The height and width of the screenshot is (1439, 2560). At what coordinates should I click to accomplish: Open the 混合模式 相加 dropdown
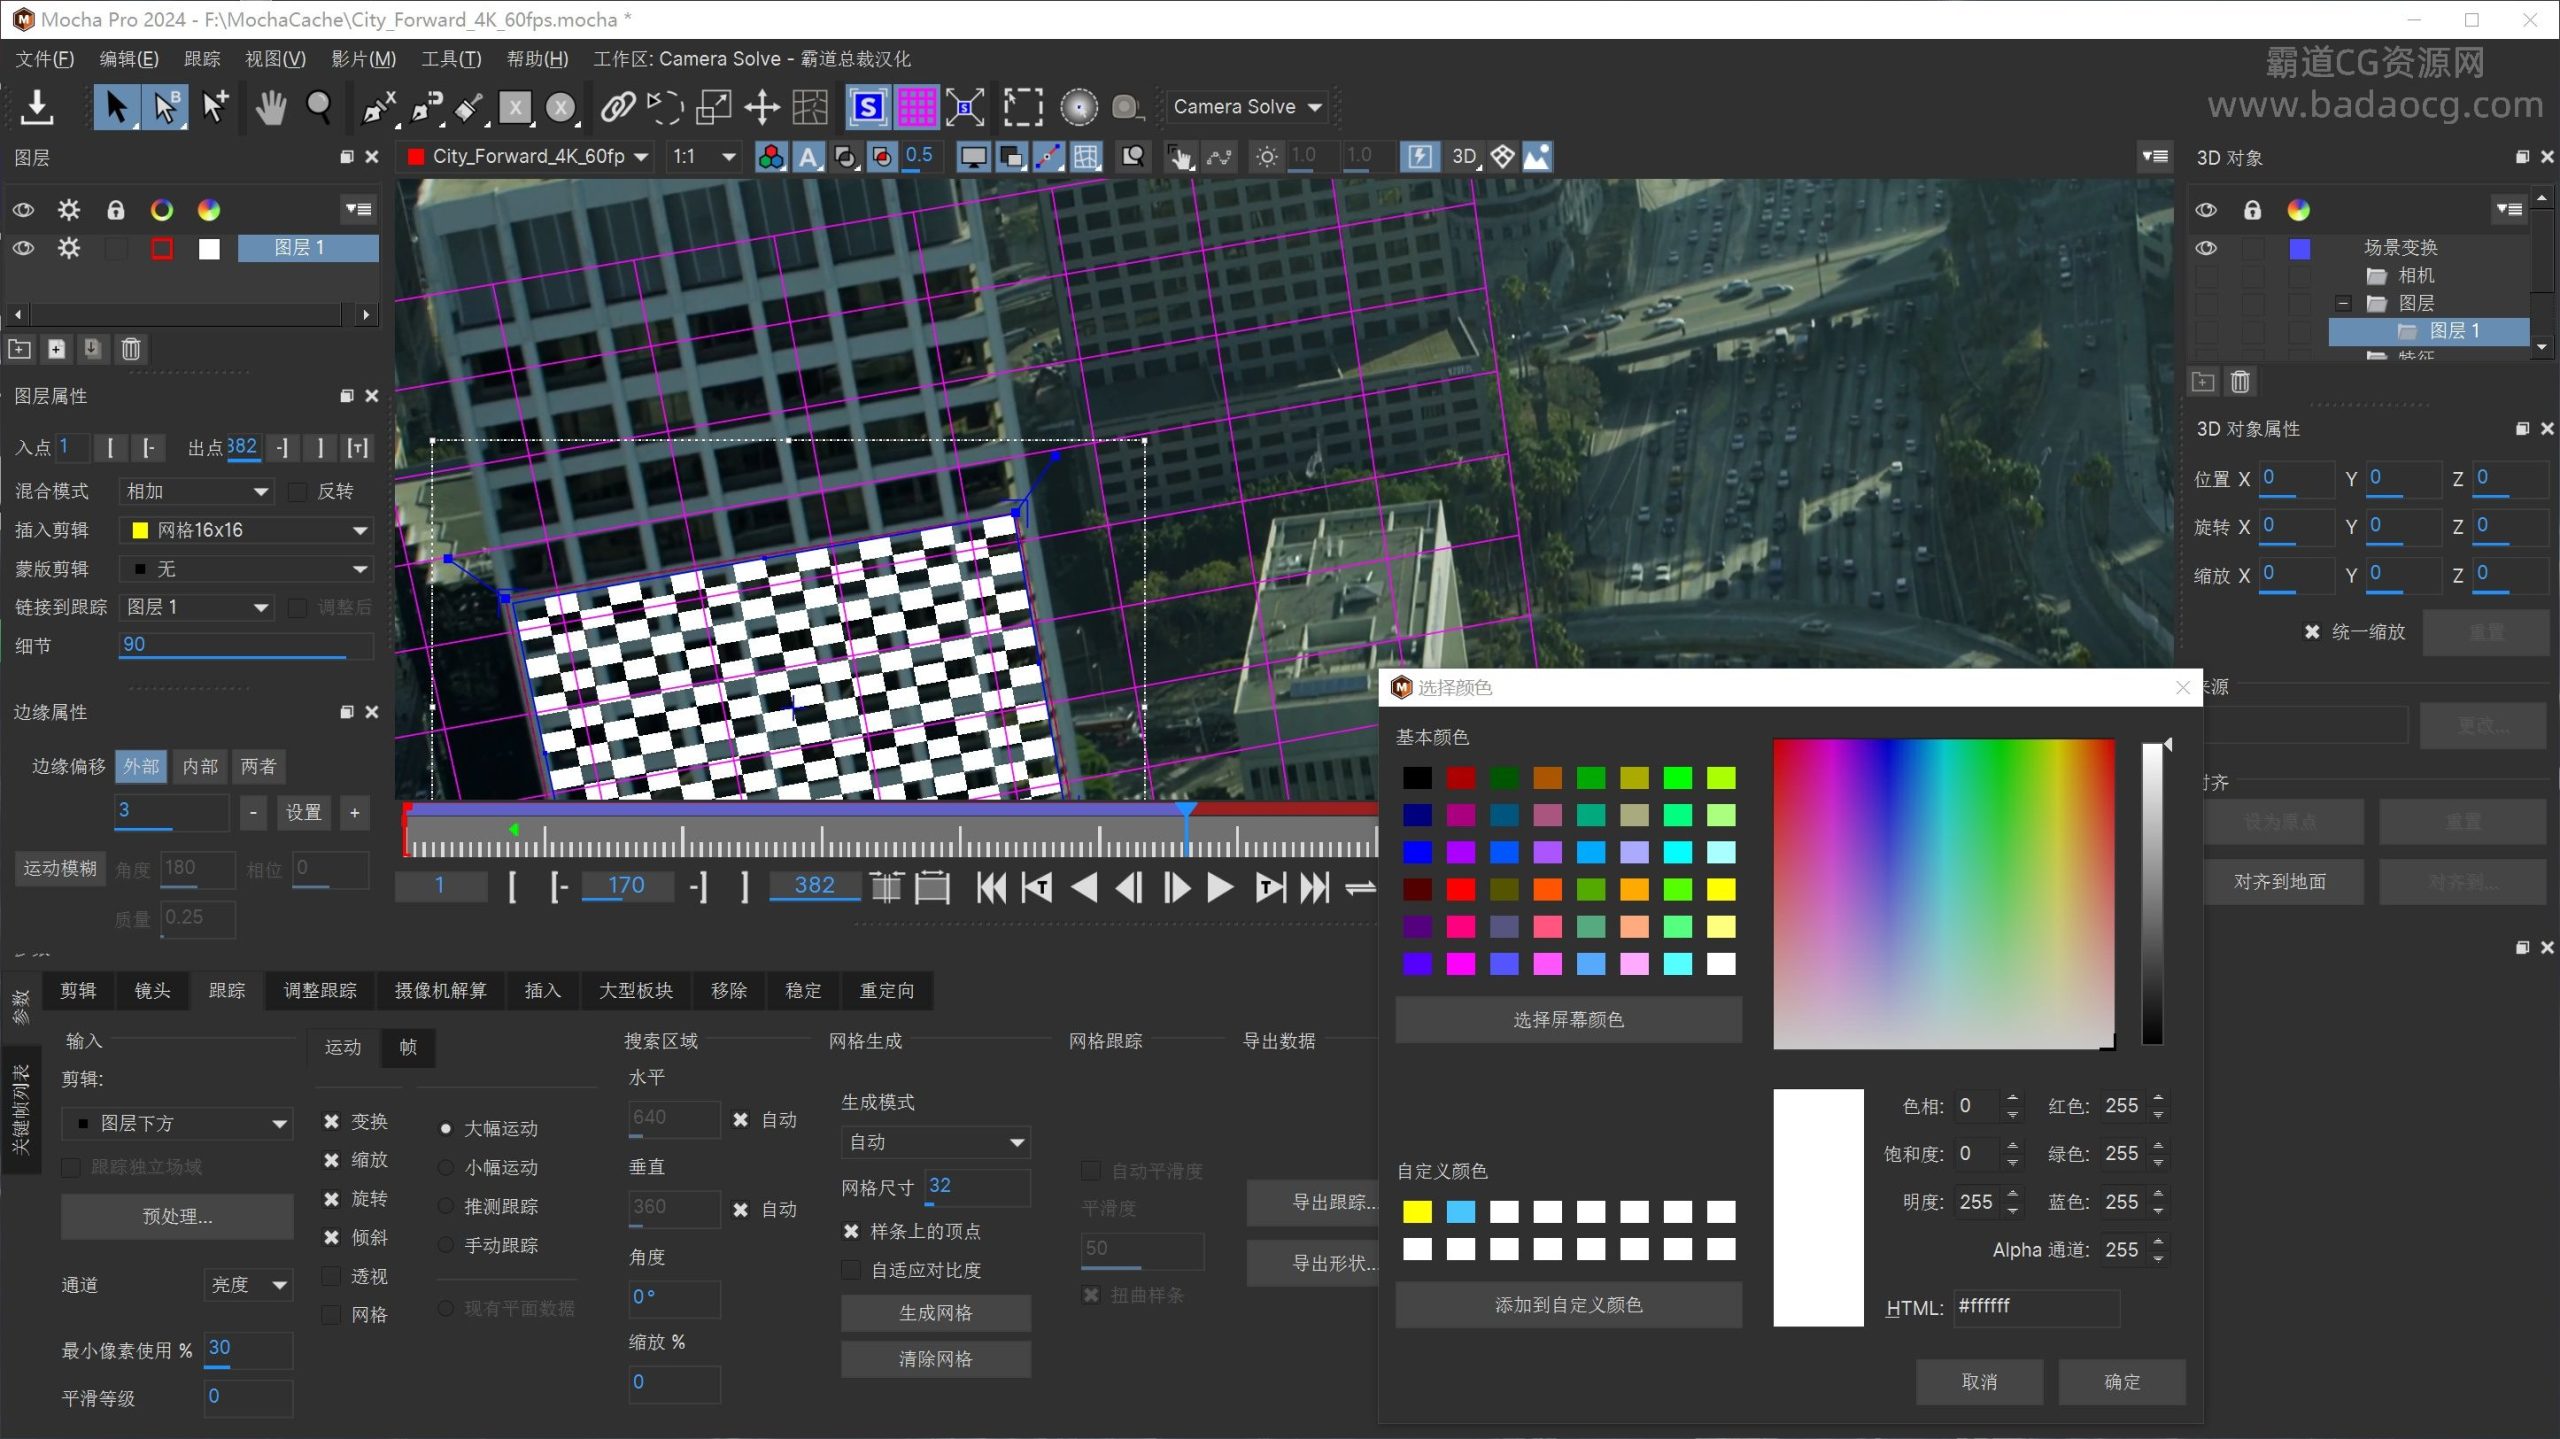[x=197, y=491]
